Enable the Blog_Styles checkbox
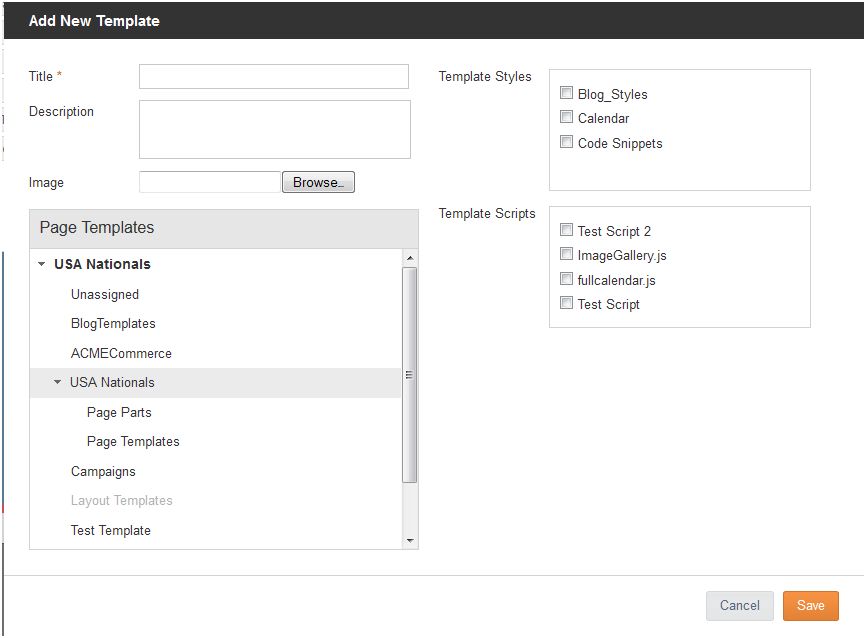This screenshot has width=866, height=638. coord(567,93)
